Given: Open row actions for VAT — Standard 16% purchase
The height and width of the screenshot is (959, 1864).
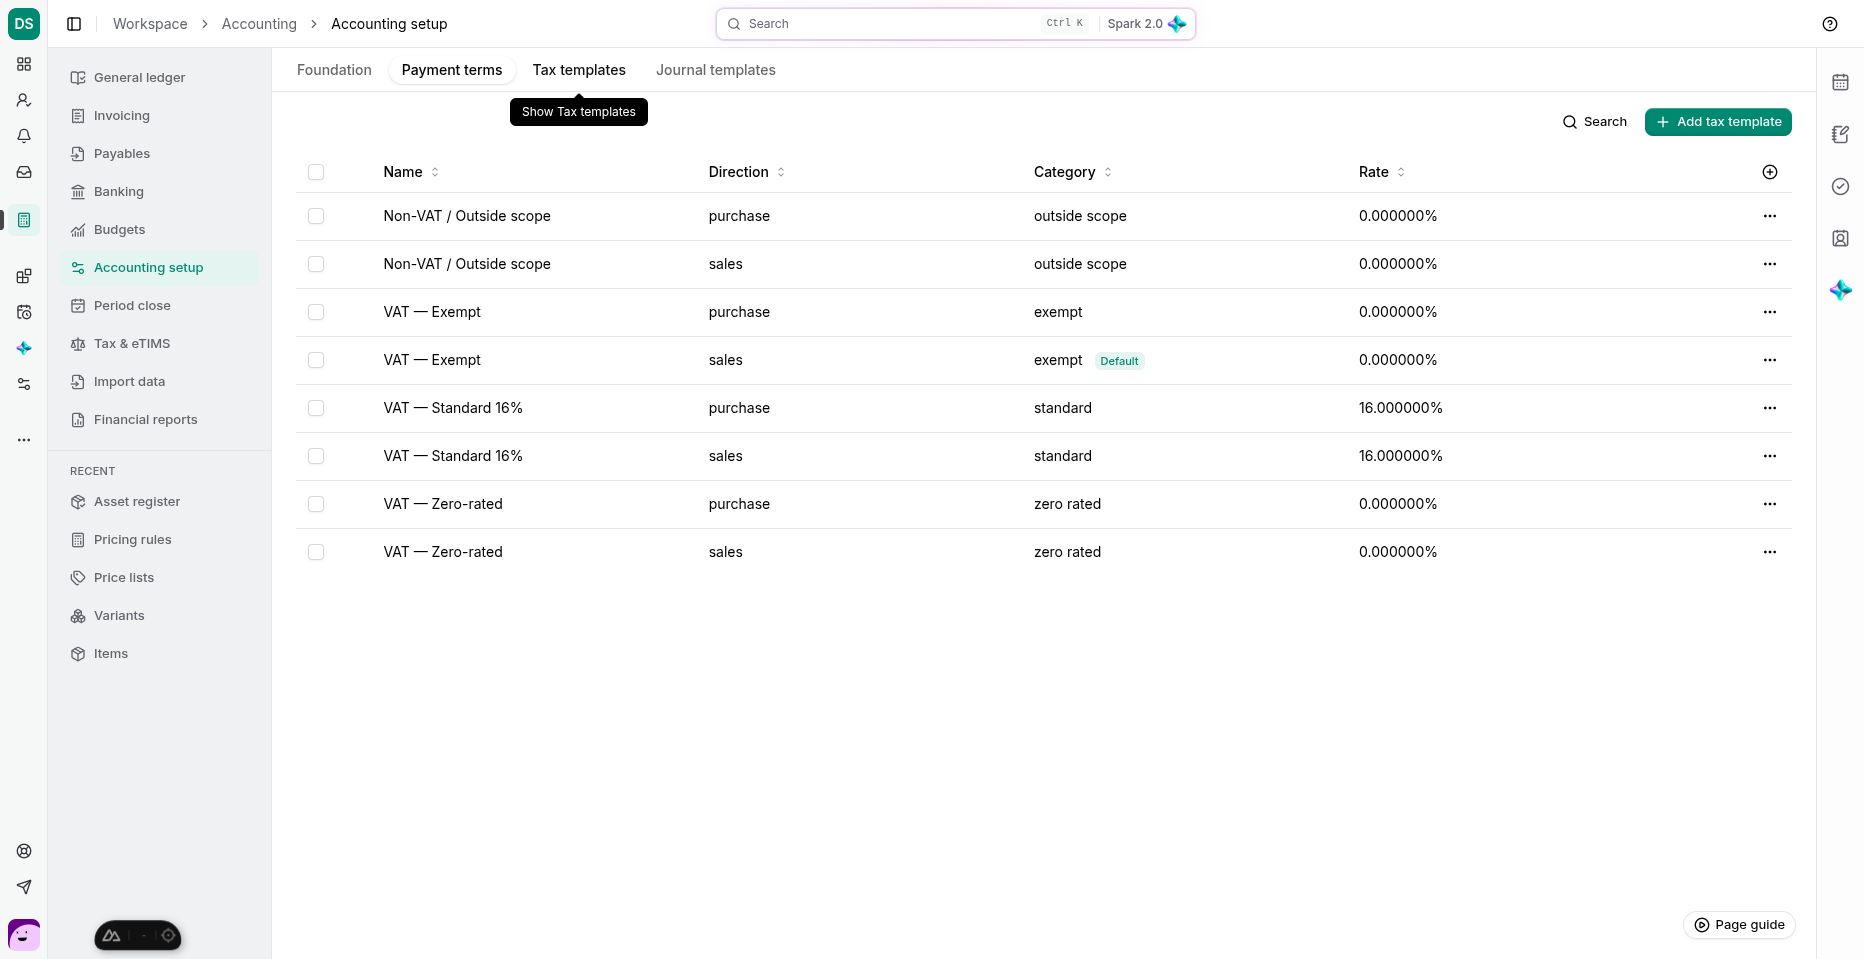Looking at the screenshot, I should (1769, 408).
